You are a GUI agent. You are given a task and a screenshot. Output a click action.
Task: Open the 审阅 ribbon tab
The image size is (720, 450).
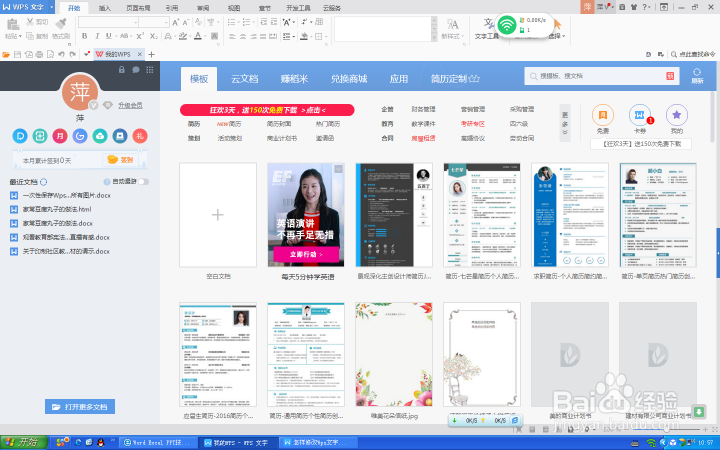[203, 8]
